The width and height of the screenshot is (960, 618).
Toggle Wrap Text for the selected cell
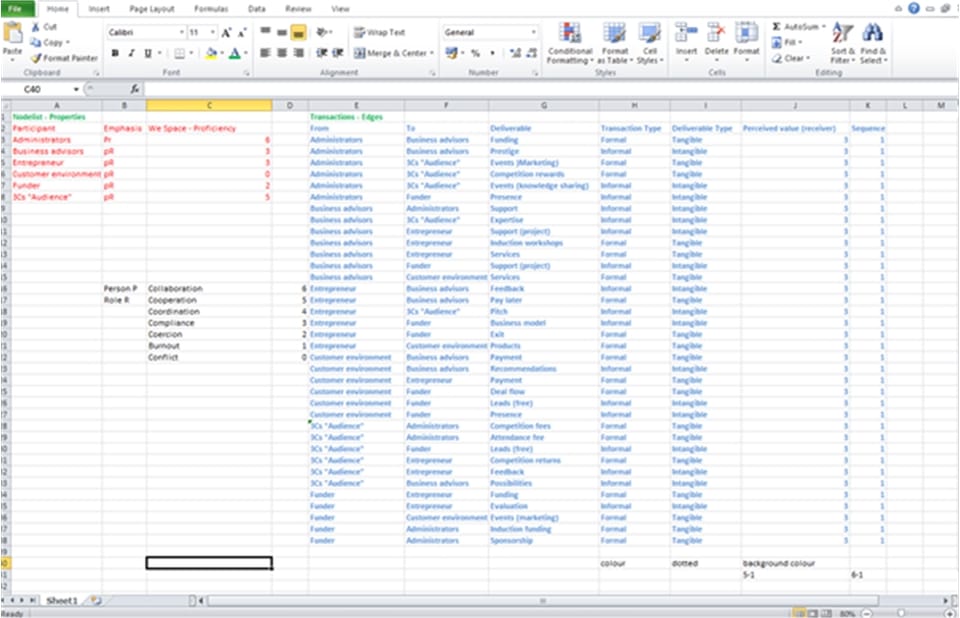(x=380, y=32)
